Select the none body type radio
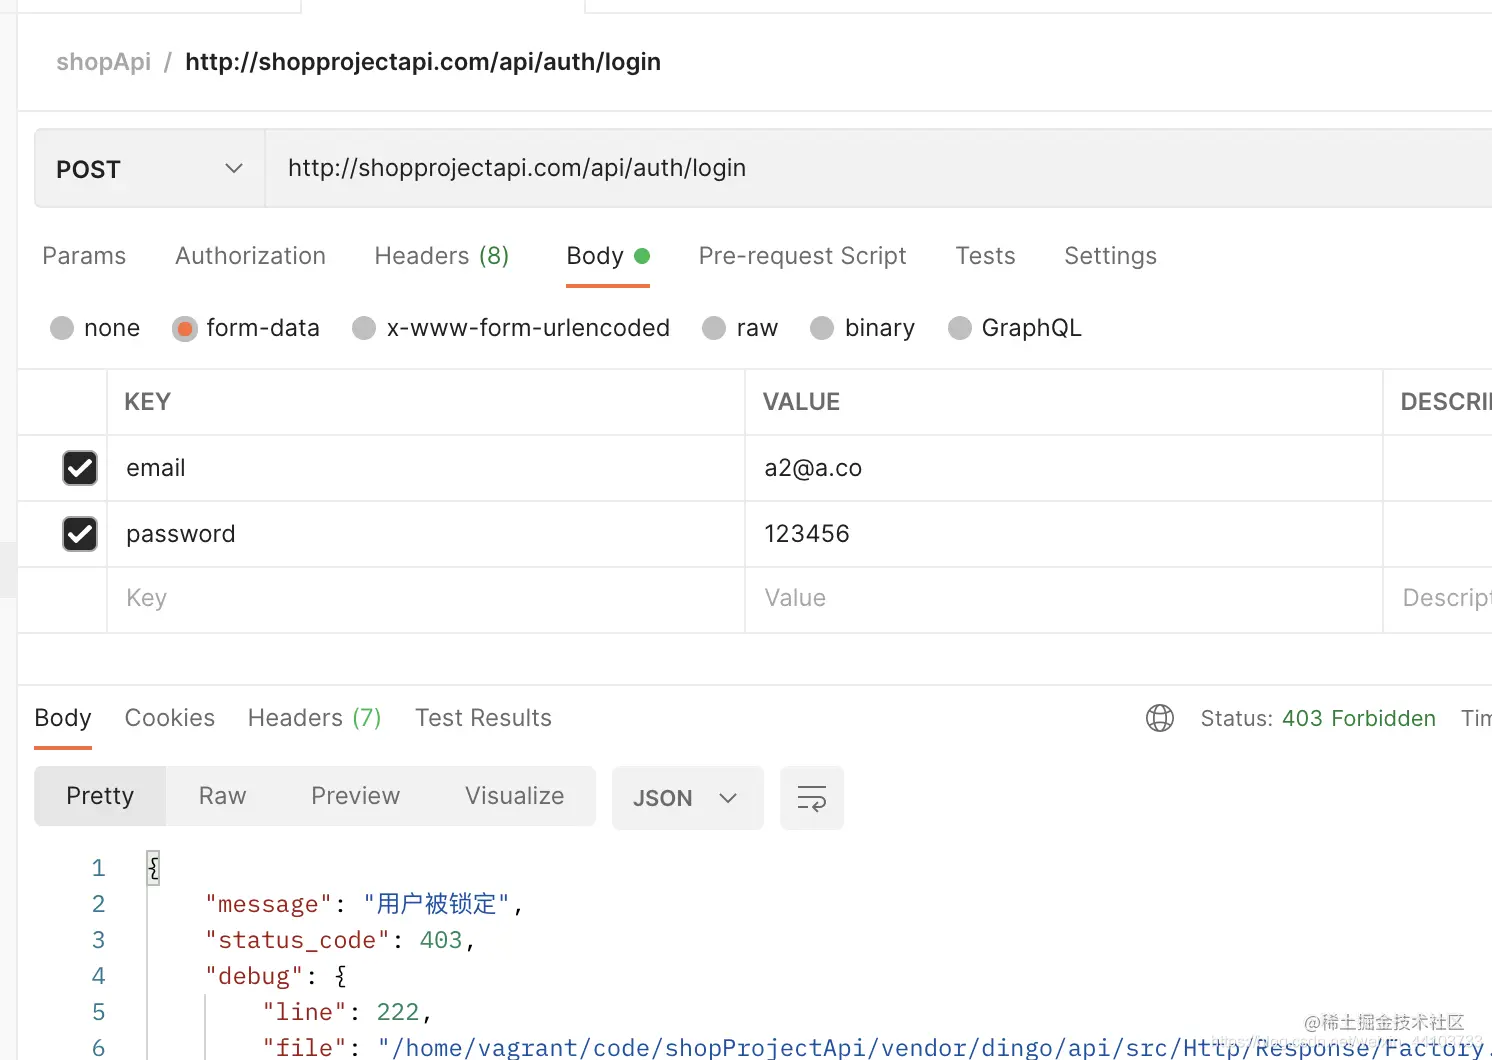Screen dimensions: 1492x1060 pyautogui.click(x=62, y=328)
